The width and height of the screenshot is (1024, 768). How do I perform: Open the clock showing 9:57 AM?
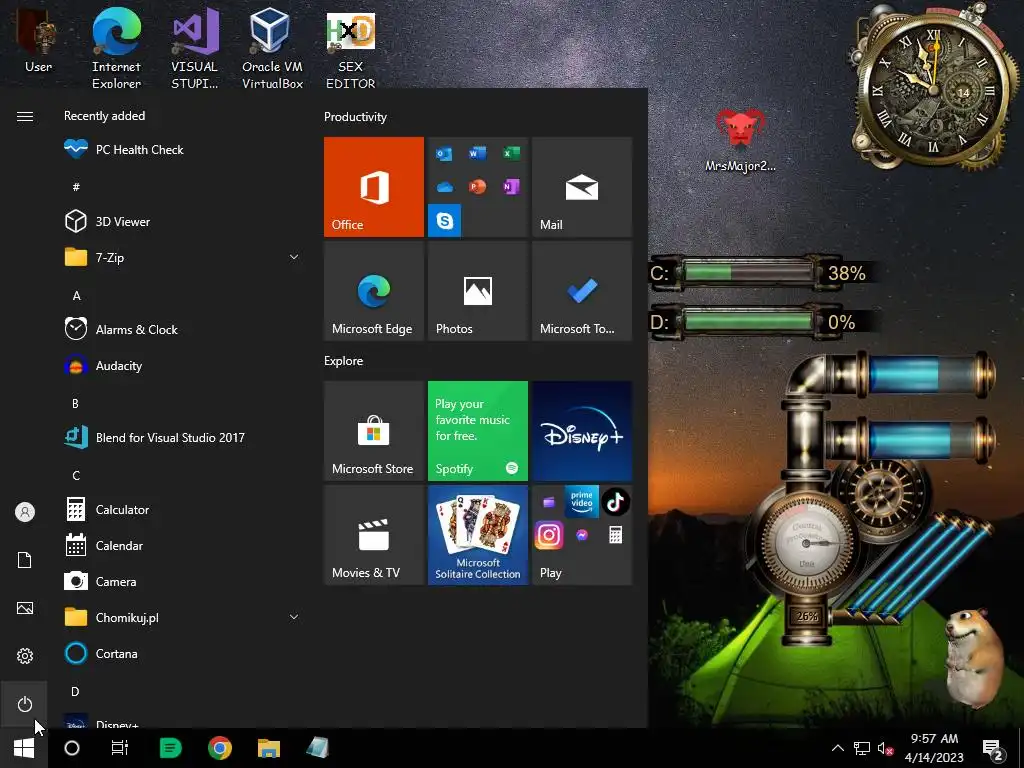tap(935, 748)
